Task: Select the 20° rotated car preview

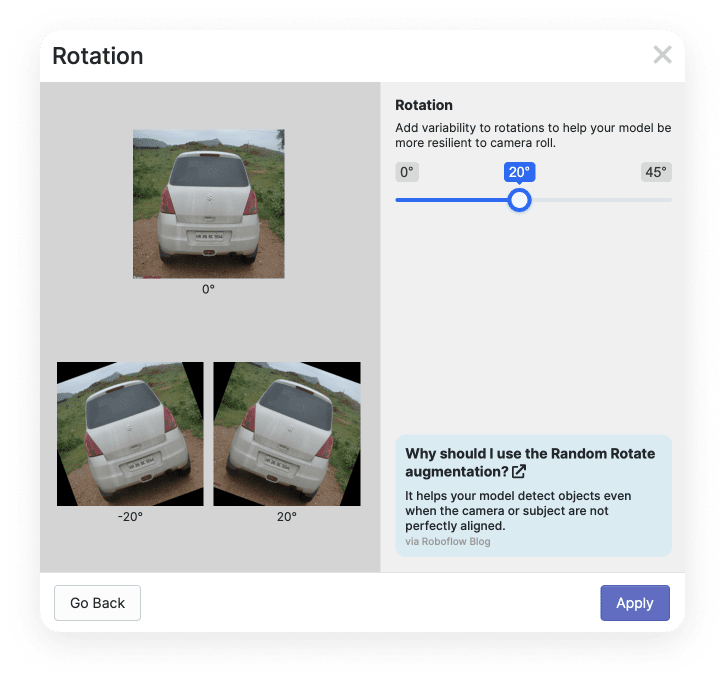Action: [x=287, y=434]
